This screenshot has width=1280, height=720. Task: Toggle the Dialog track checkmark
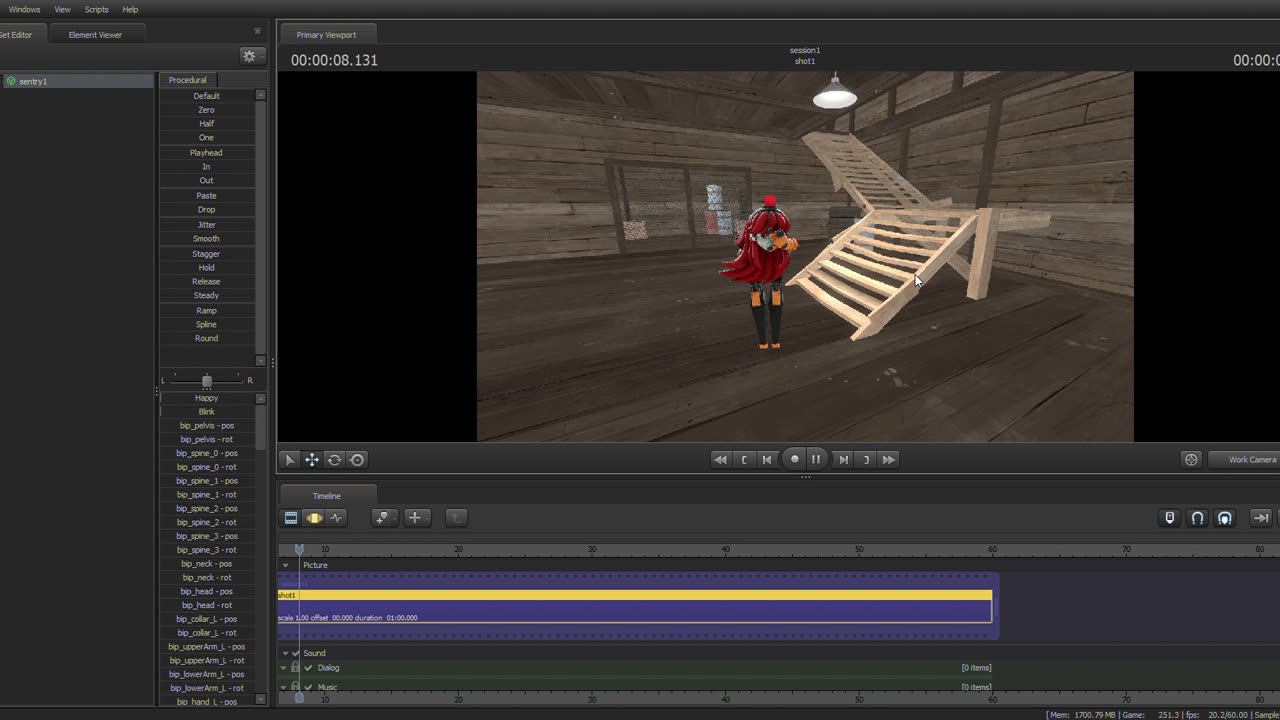pos(308,668)
